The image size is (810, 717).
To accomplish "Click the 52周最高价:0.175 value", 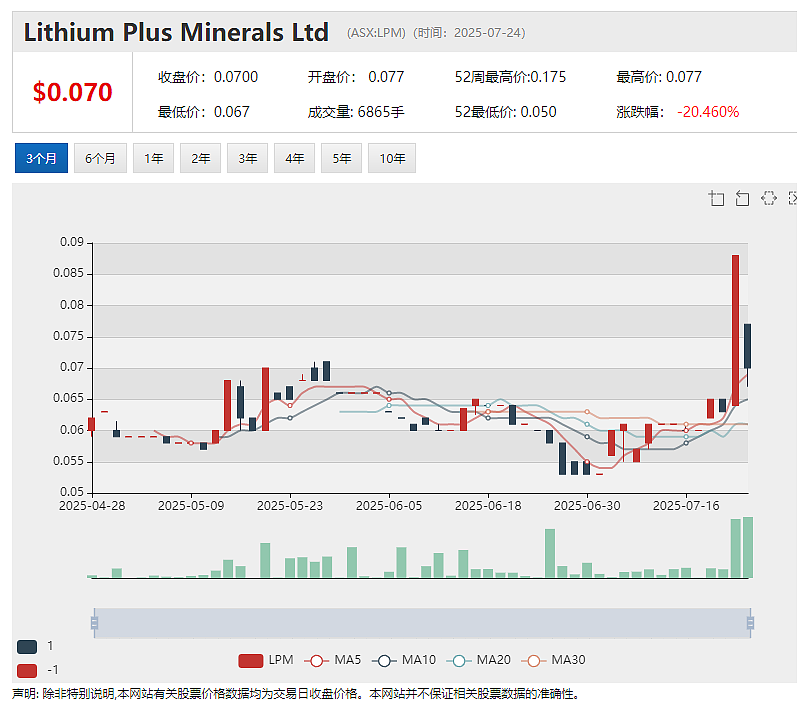I will tap(510, 77).
